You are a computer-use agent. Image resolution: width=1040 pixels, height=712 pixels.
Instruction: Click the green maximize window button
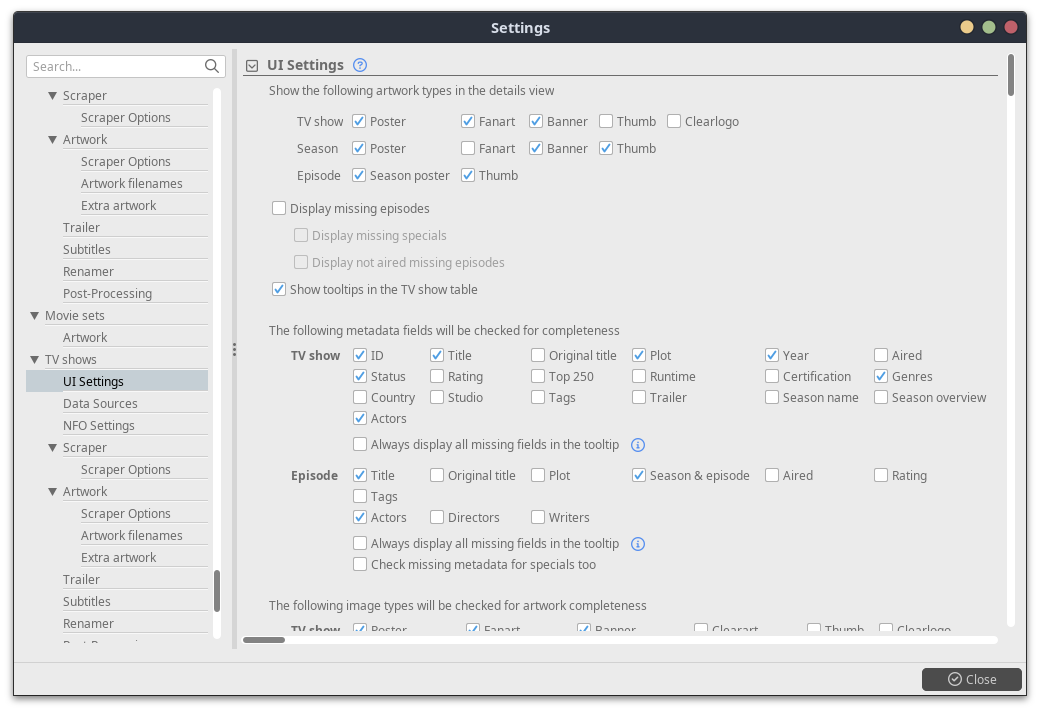click(989, 28)
